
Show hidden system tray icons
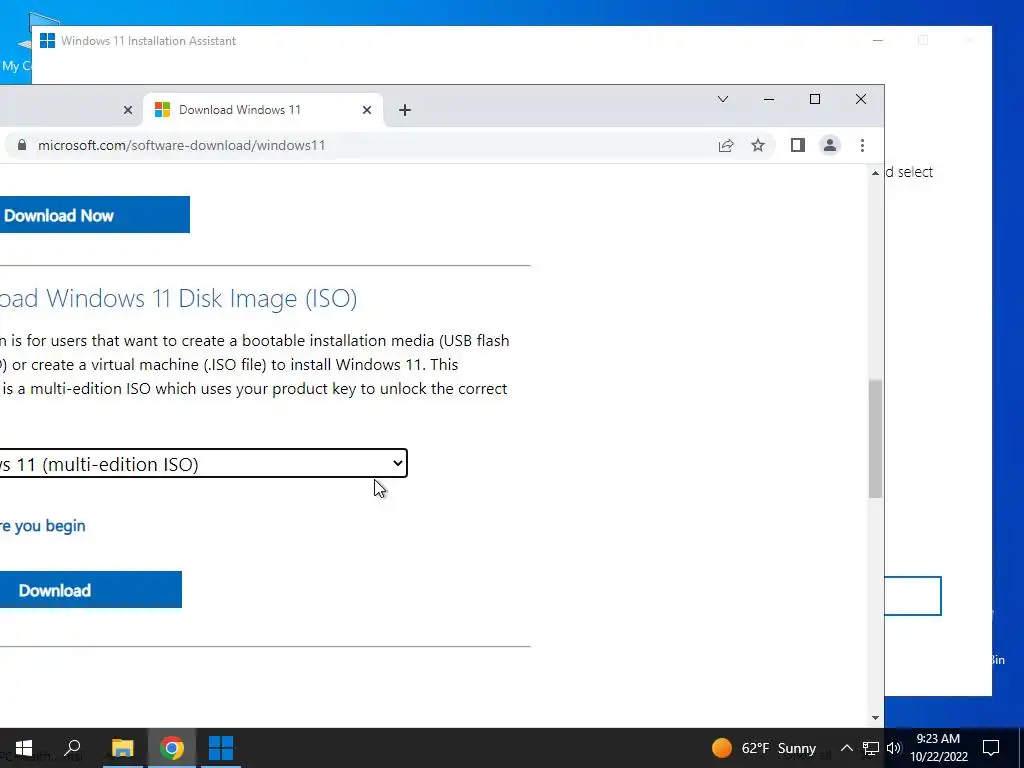[846, 748]
